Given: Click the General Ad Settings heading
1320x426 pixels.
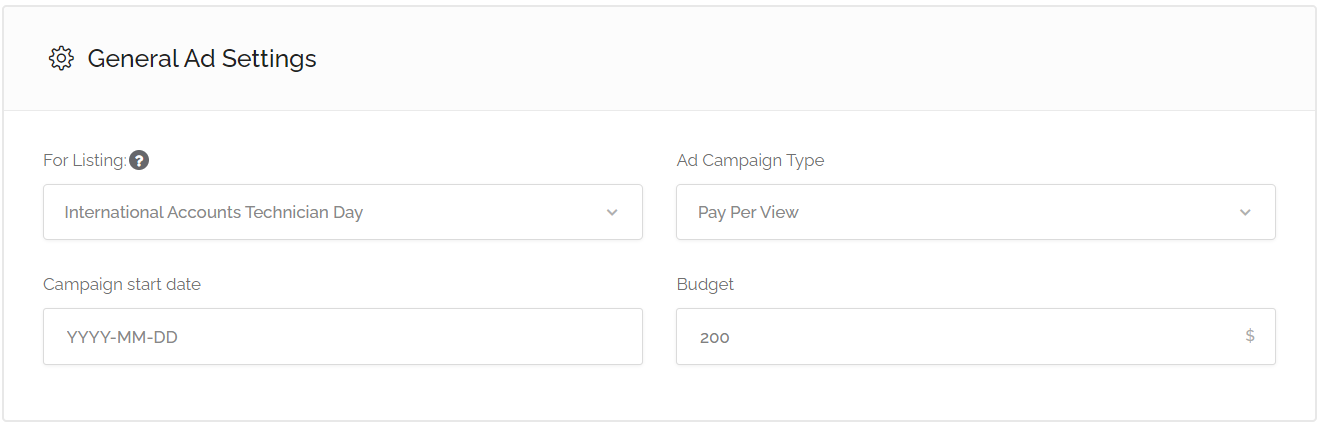Looking at the screenshot, I should pos(202,59).
